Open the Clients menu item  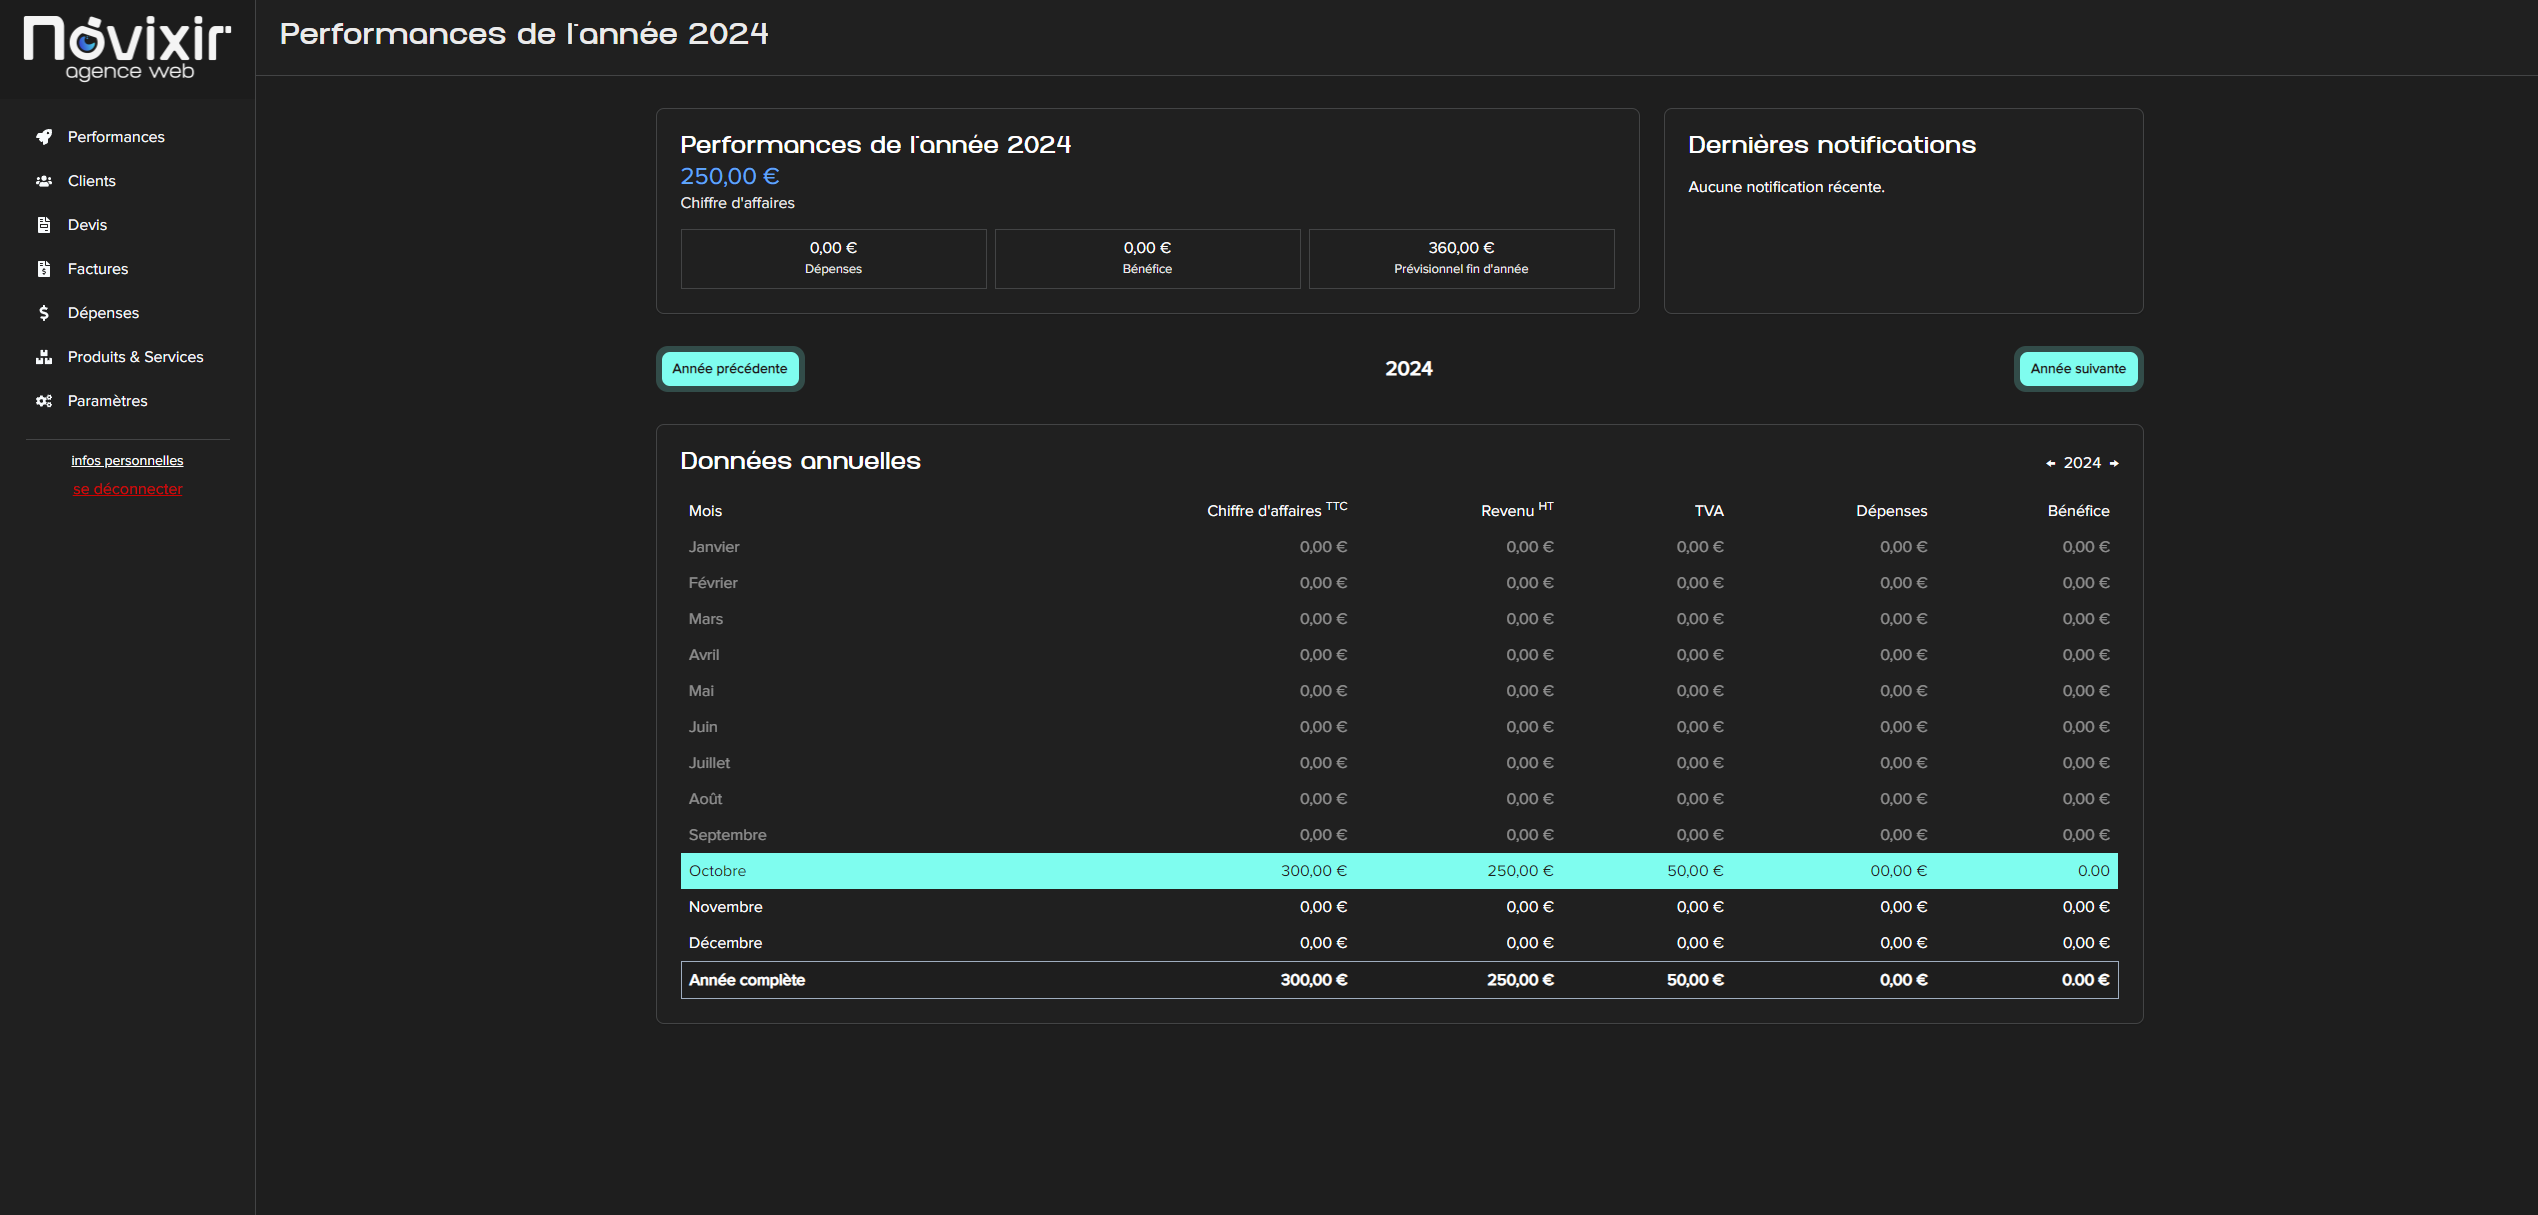click(91, 181)
